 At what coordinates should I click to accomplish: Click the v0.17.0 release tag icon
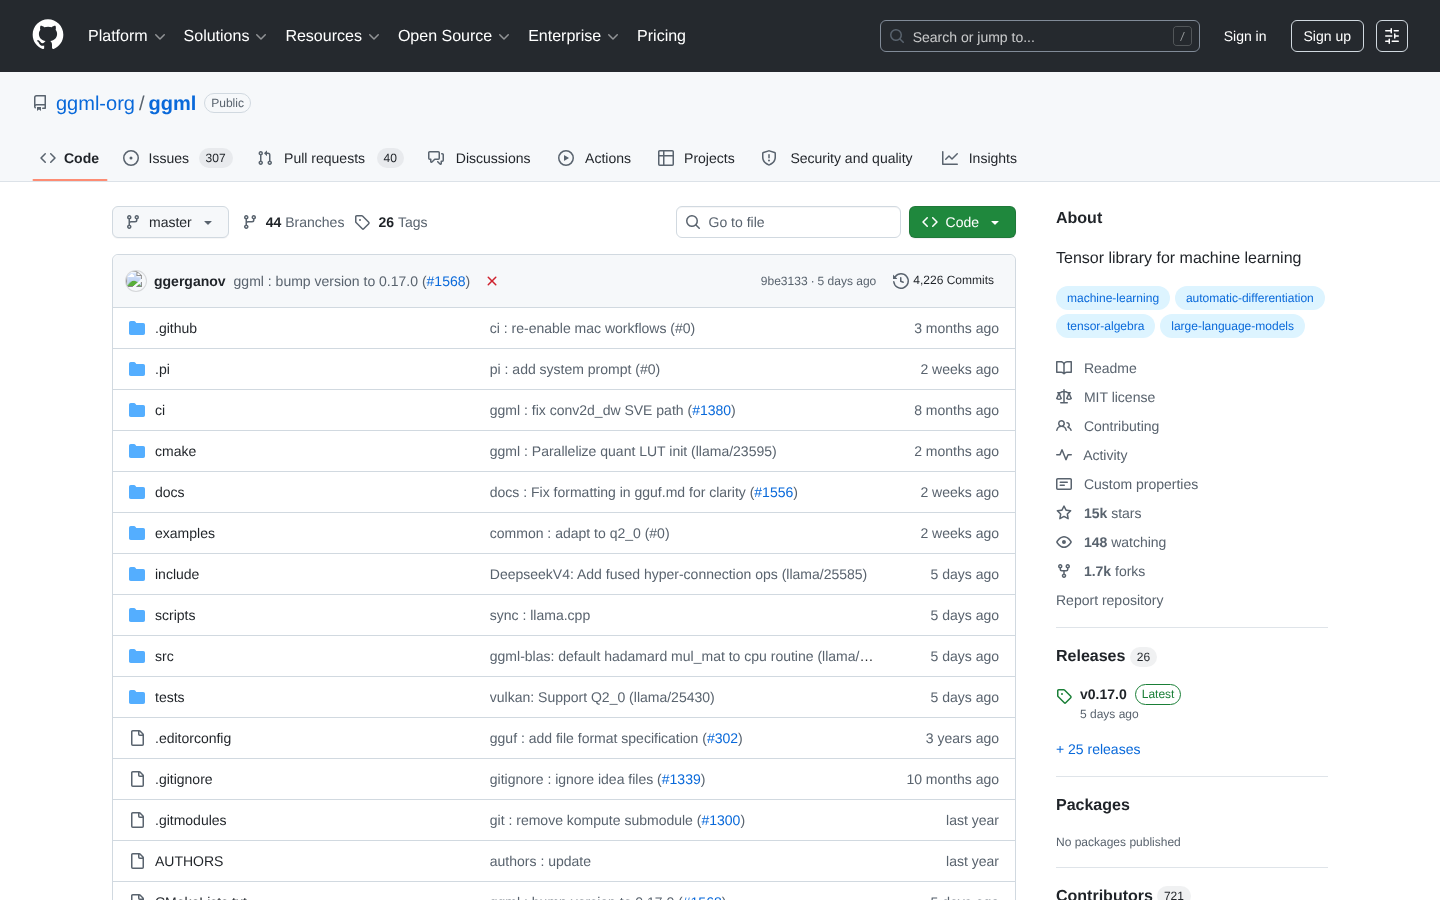tap(1064, 696)
